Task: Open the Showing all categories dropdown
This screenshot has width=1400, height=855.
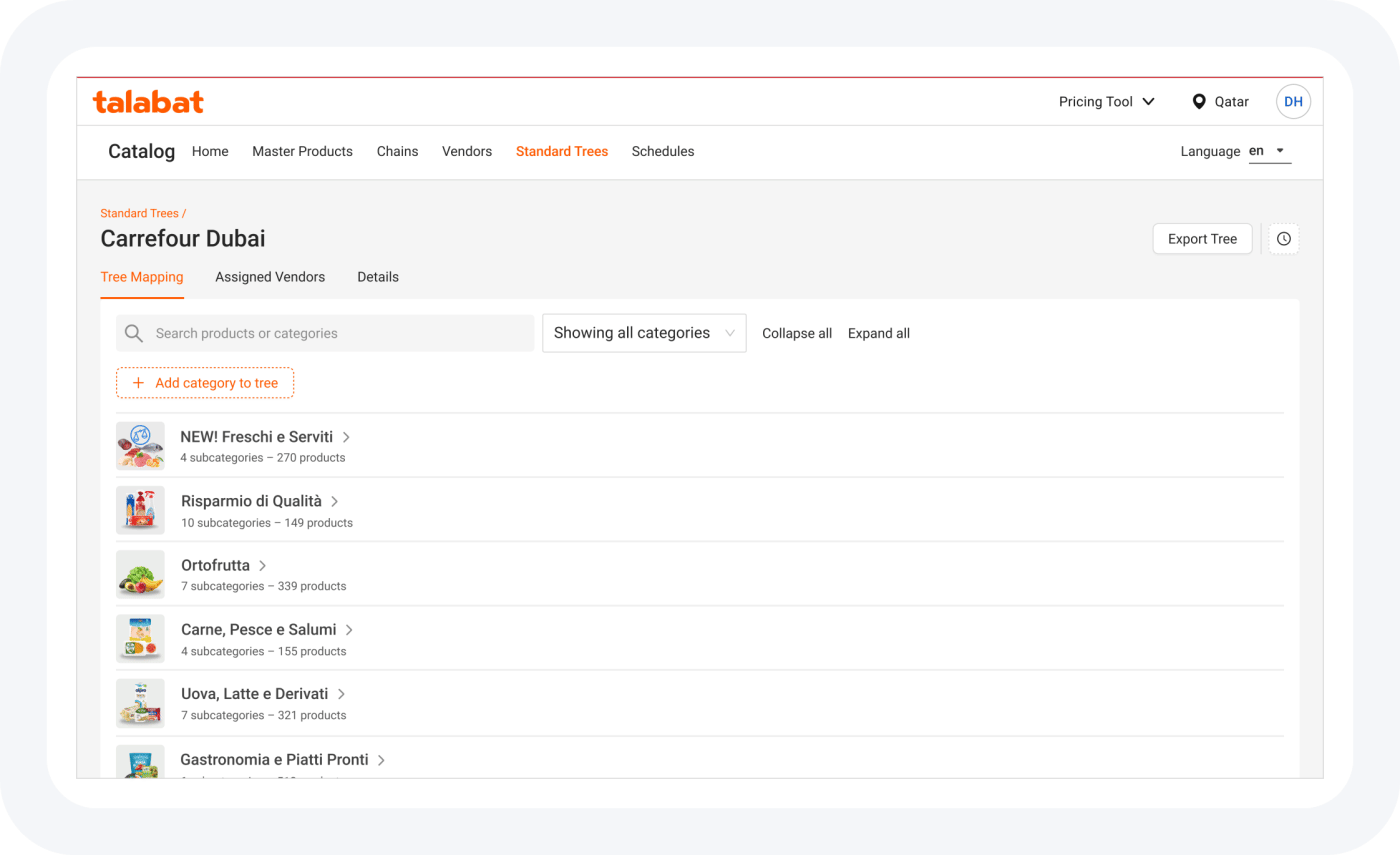Action: coord(644,333)
